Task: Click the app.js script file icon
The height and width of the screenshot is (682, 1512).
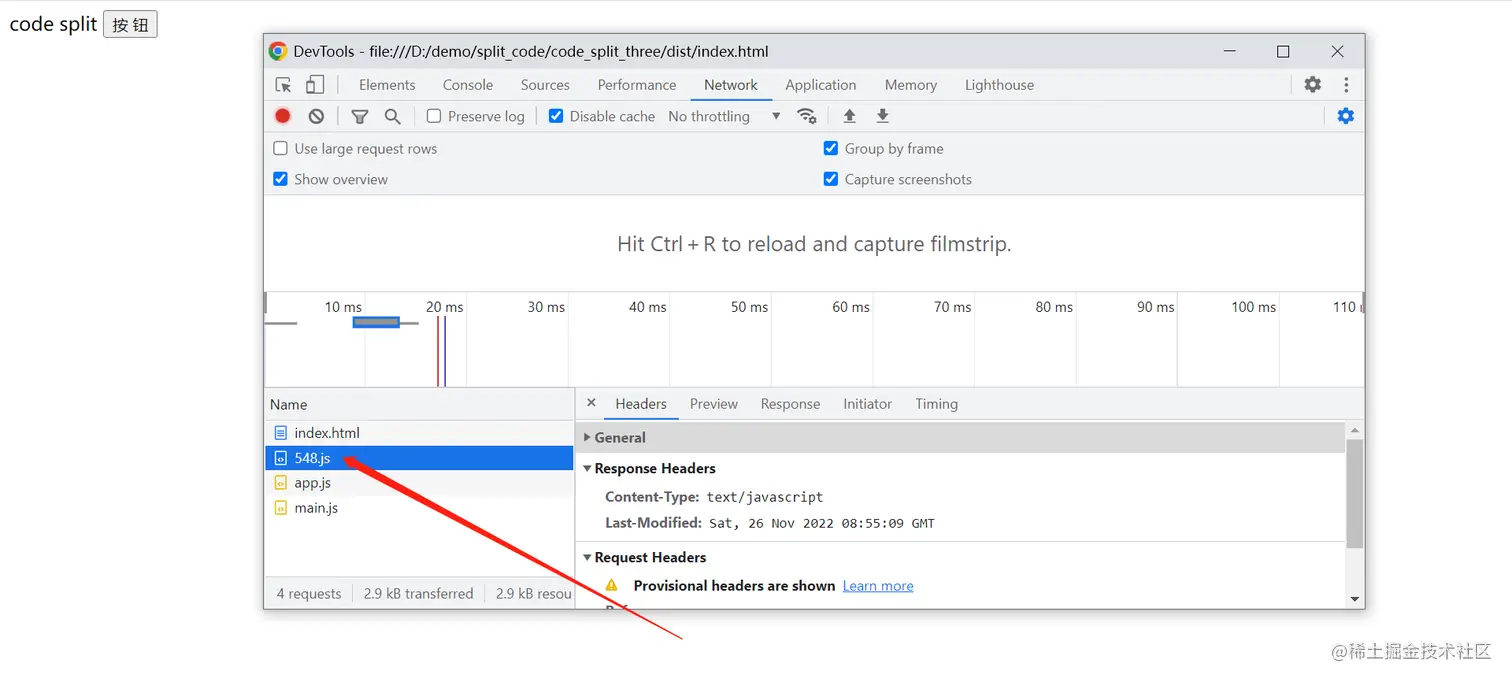Action: pyautogui.click(x=281, y=483)
